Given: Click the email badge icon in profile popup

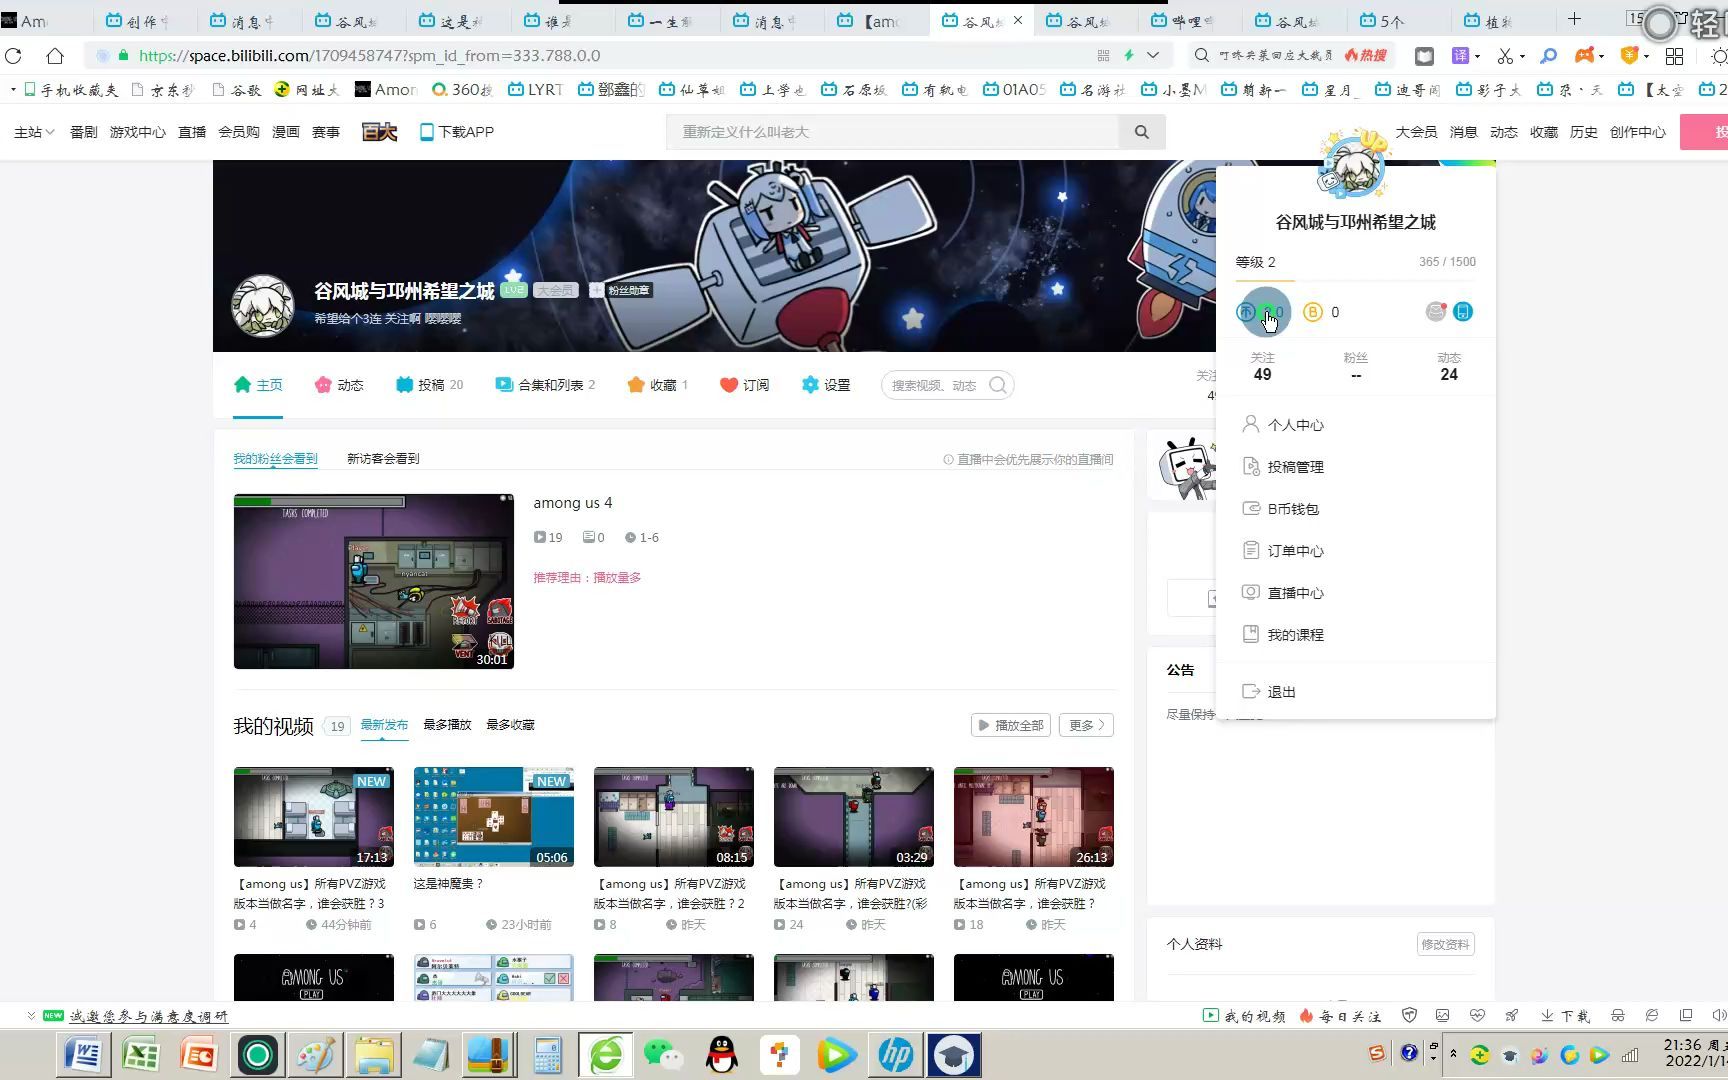Looking at the screenshot, I should click(1436, 312).
